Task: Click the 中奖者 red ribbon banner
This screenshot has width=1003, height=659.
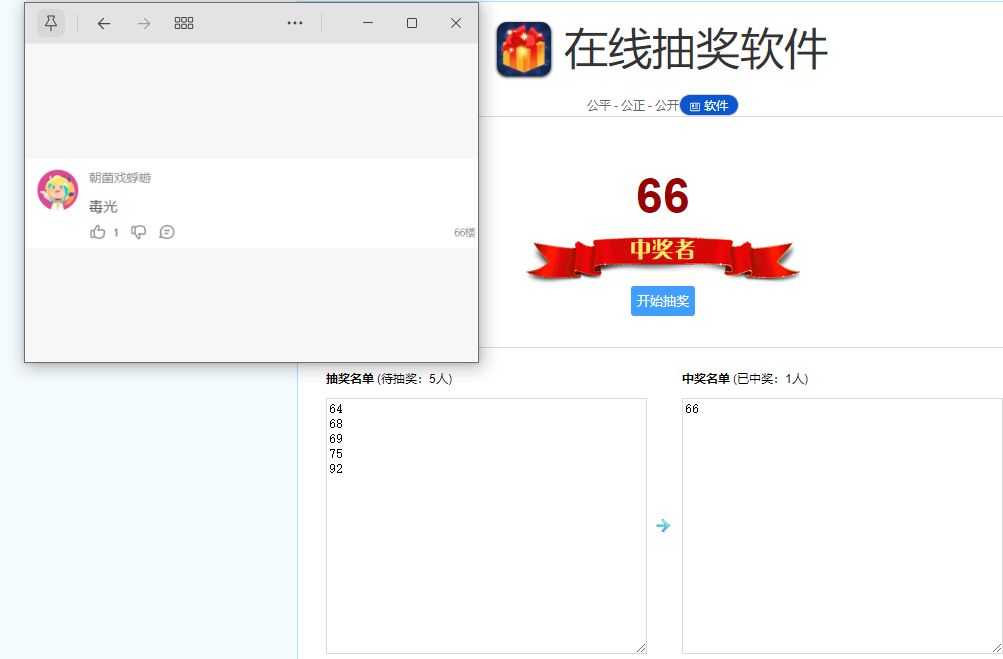Action: pyautogui.click(x=663, y=257)
